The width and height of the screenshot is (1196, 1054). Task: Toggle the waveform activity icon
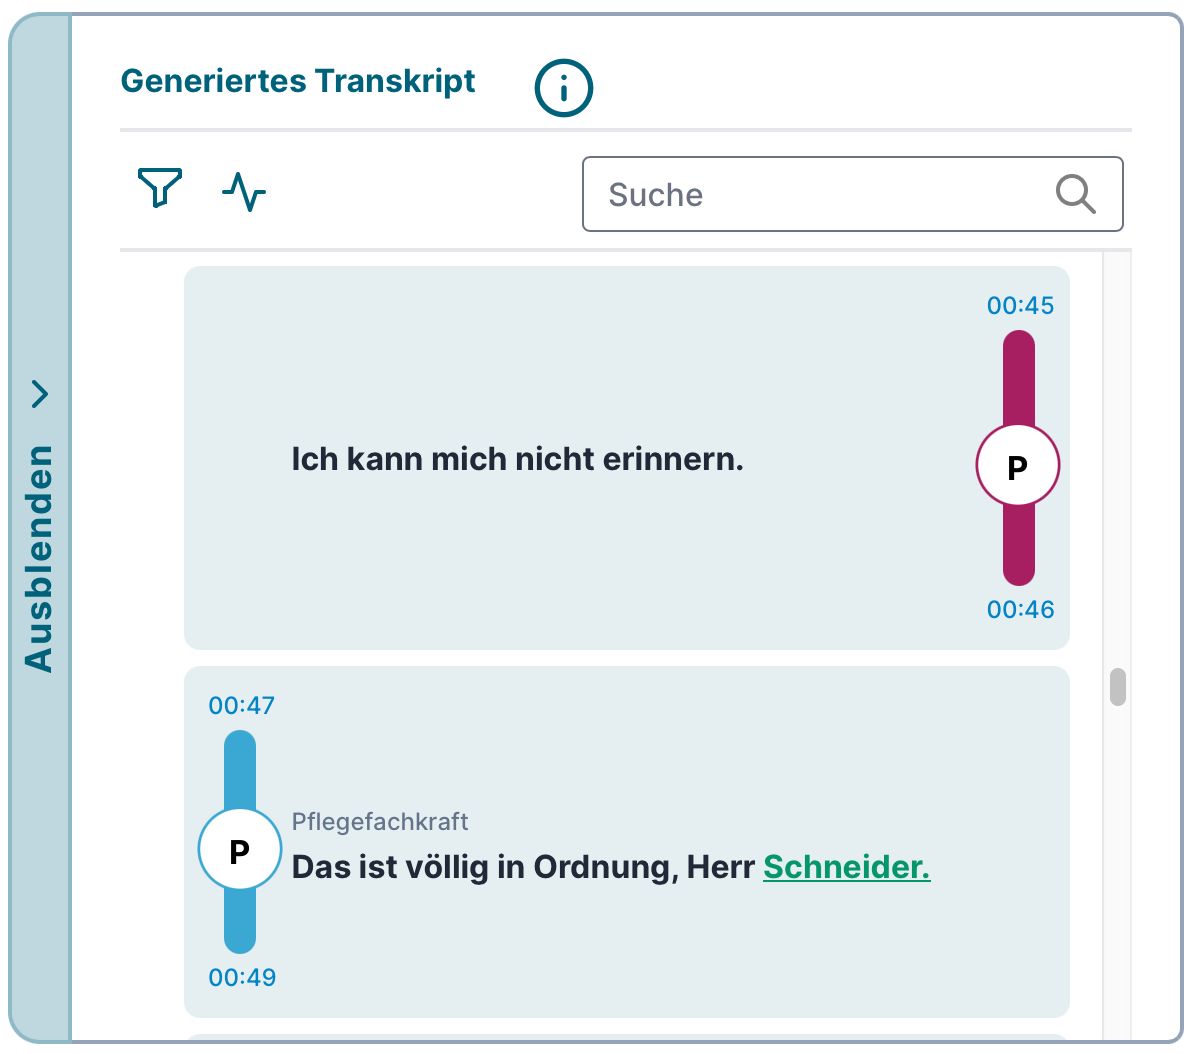click(x=244, y=191)
